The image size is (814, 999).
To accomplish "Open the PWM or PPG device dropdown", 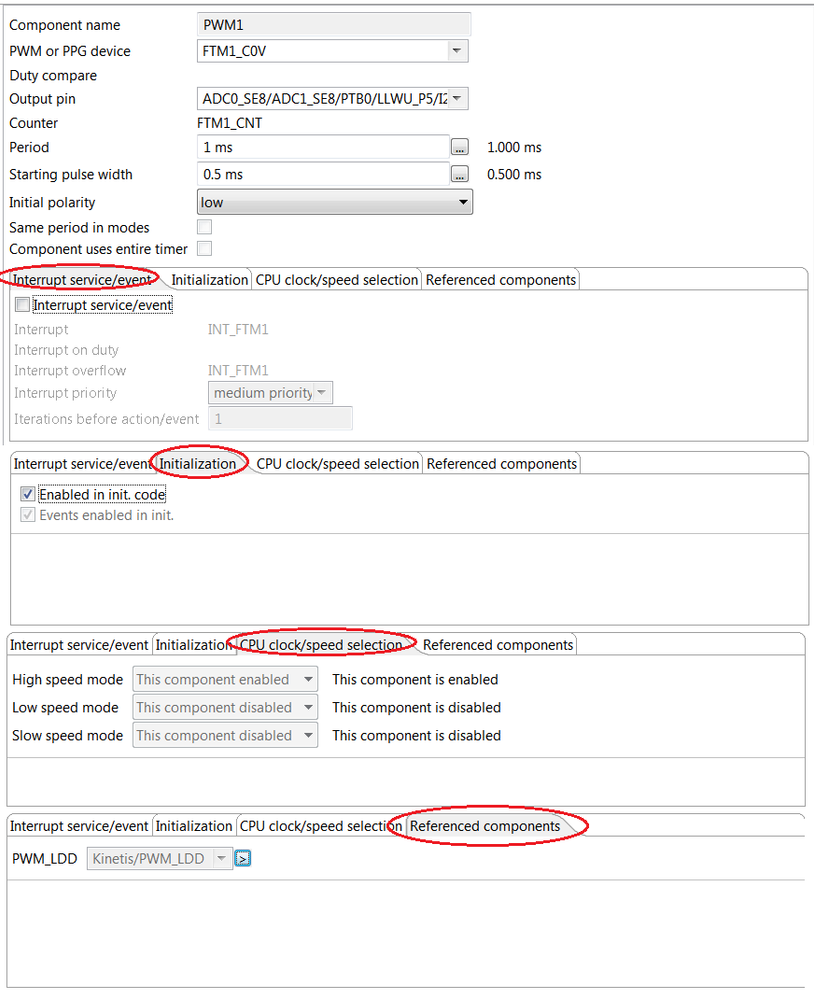I will click(456, 51).
